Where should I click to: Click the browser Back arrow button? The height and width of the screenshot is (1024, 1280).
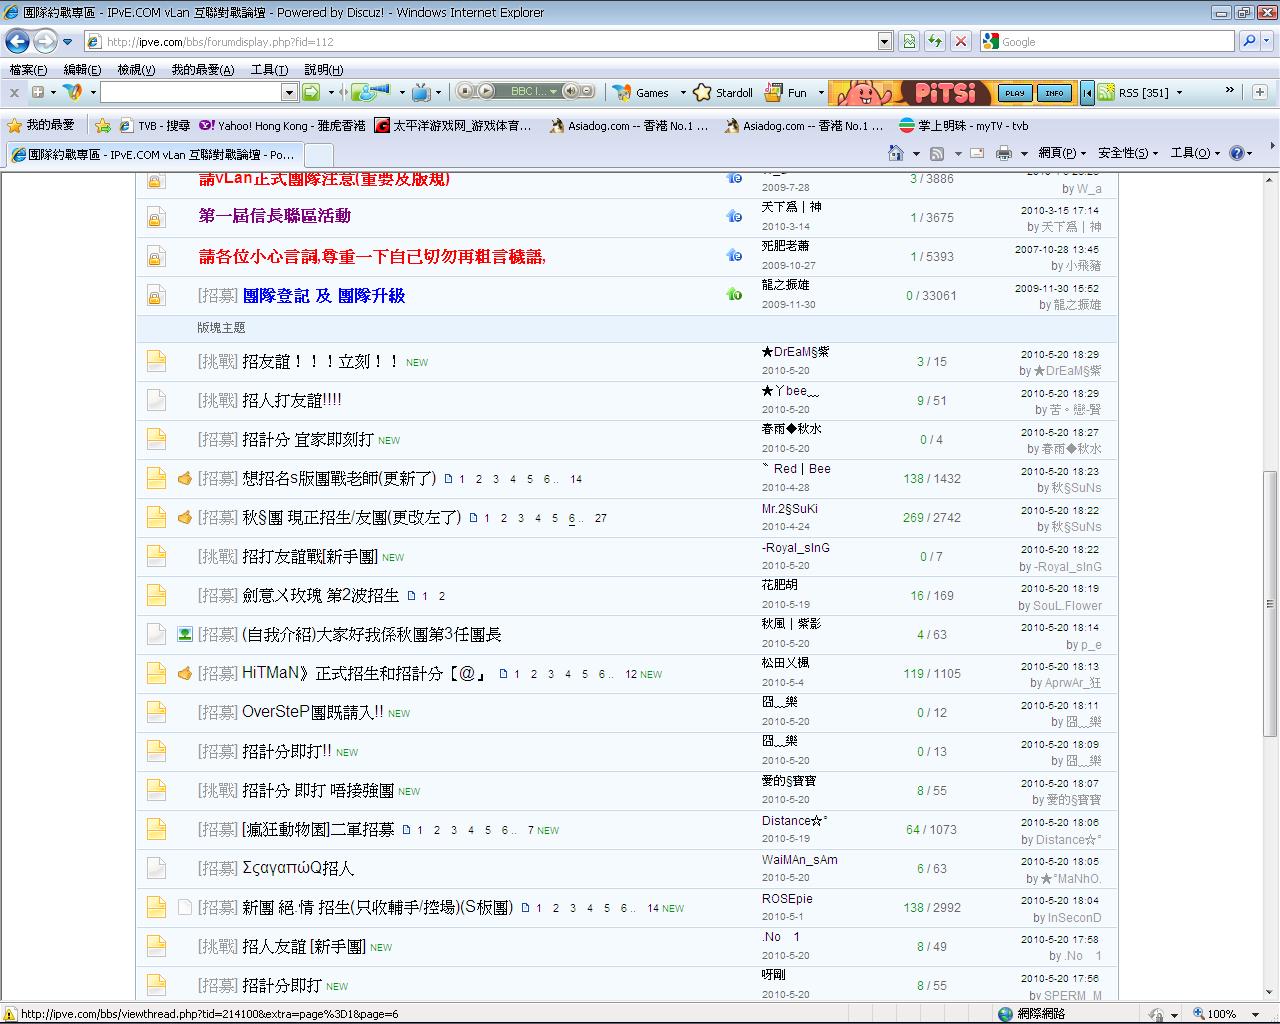pyautogui.click(x=17, y=42)
